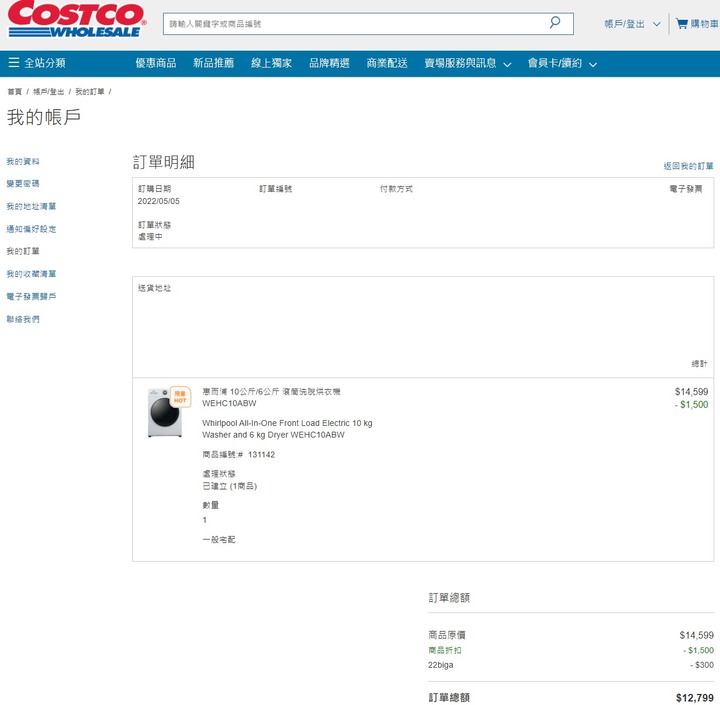Screen dimensions: 720x705
Task: Click 帳戶/登出 breadcrumb link
Action: pyautogui.click(x=48, y=91)
